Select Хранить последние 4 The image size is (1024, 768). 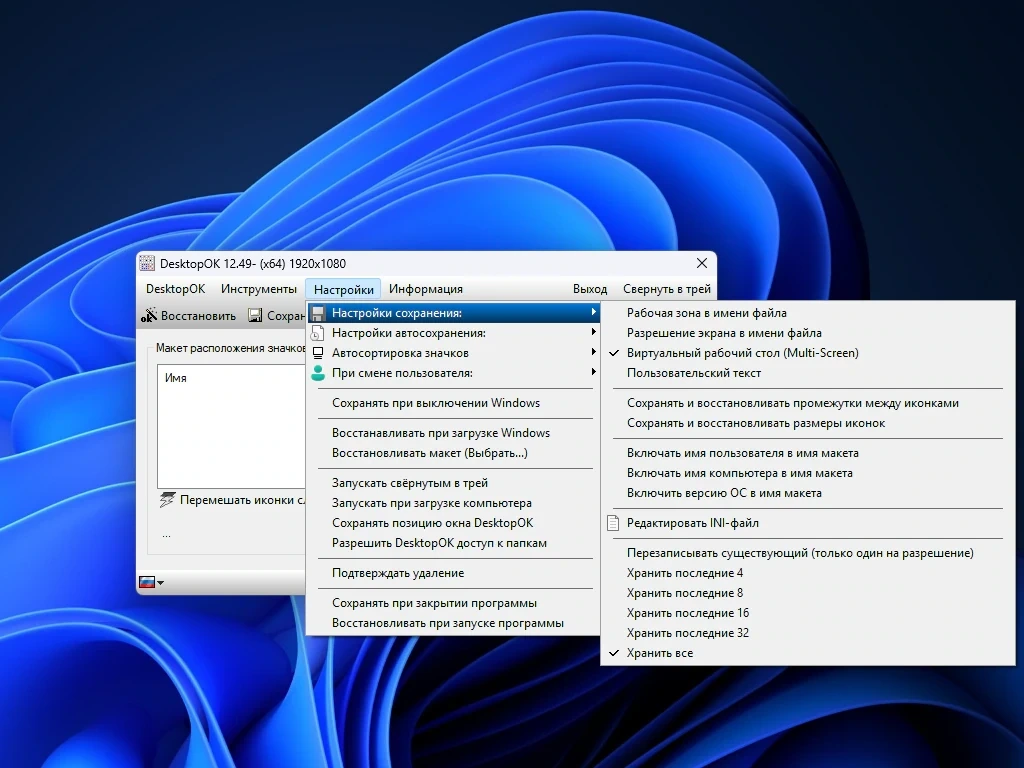coord(808,573)
